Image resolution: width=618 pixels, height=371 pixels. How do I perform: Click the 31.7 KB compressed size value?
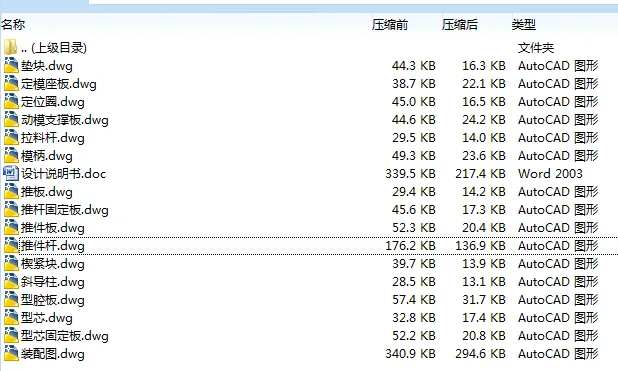point(484,300)
